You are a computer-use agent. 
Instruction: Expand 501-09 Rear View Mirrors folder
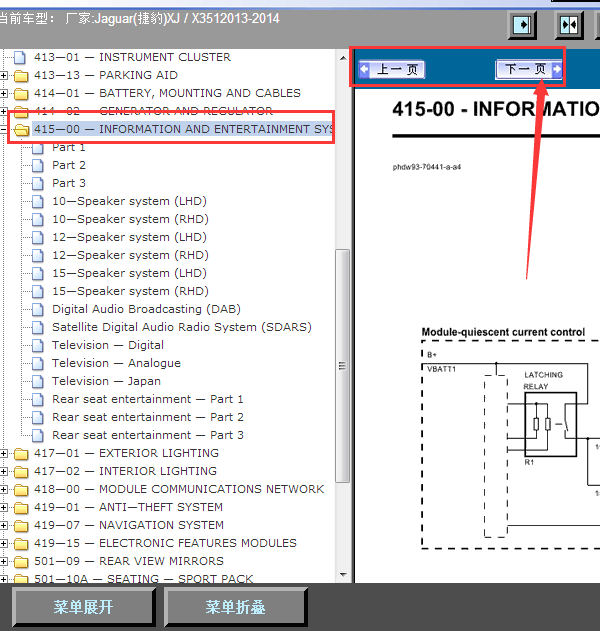point(4,561)
